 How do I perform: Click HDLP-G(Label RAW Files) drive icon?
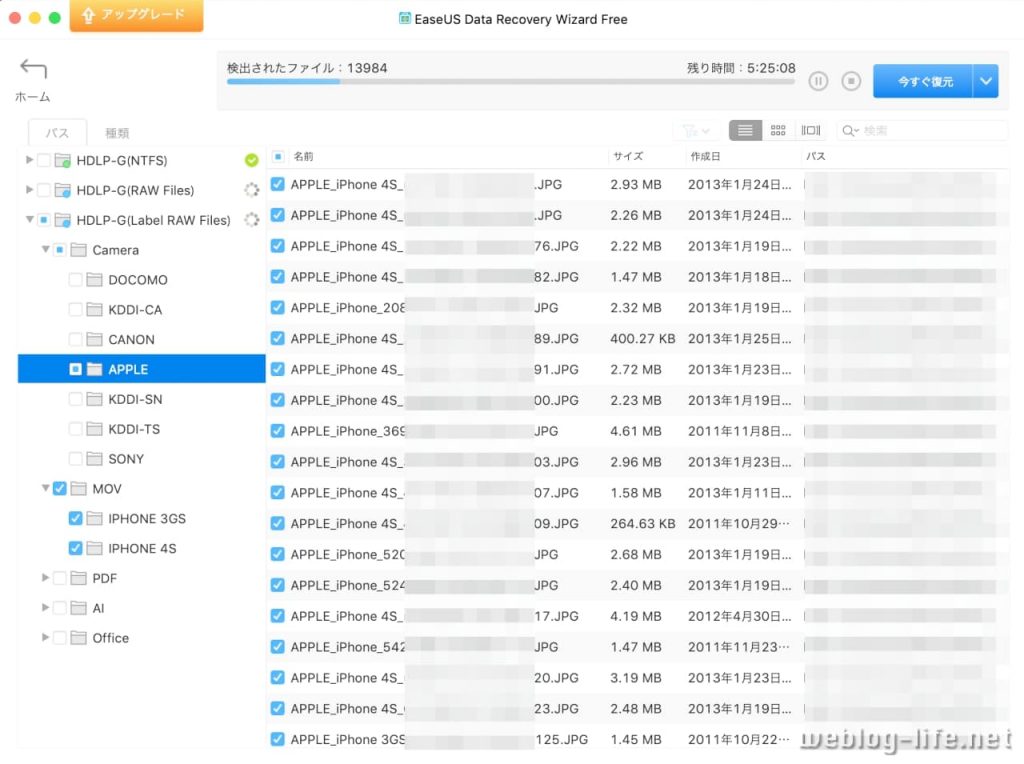tap(63, 220)
